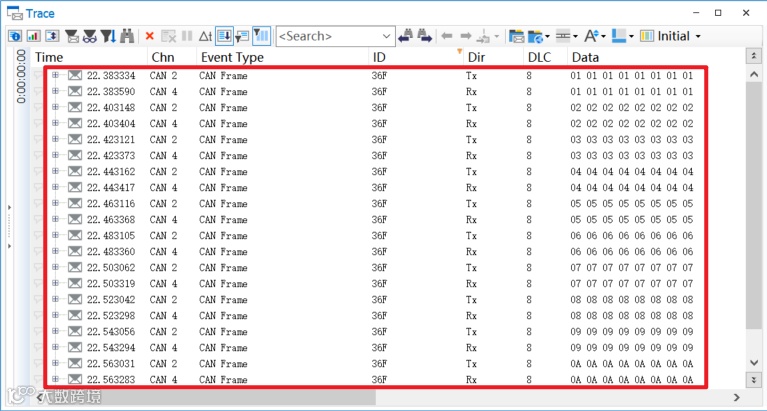Image resolution: width=767 pixels, height=411 pixels.
Task: Click the horizontal scrollbar right arrow
Action: [x=736, y=397]
